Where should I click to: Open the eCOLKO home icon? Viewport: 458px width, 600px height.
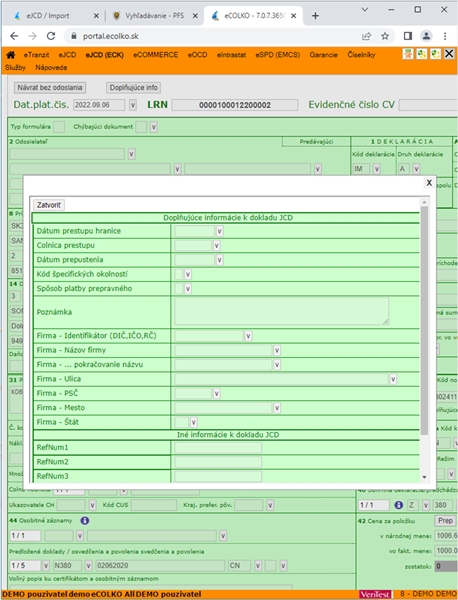[11, 55]
